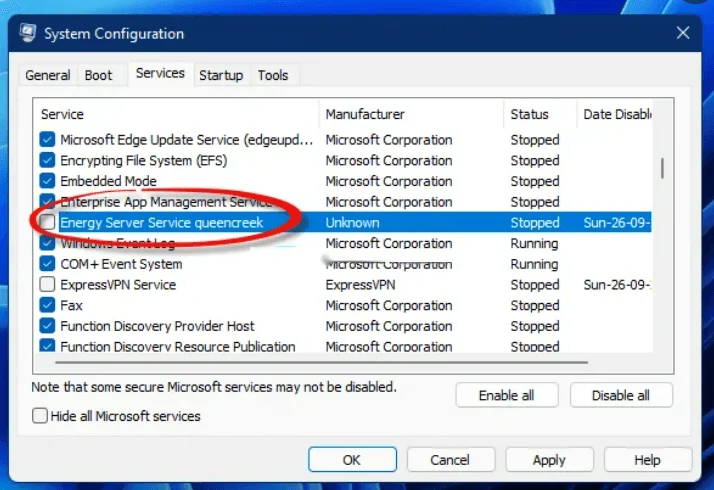Click the Cancel button
This screenshot has height=490, width=714.
(x=450, y=460)
